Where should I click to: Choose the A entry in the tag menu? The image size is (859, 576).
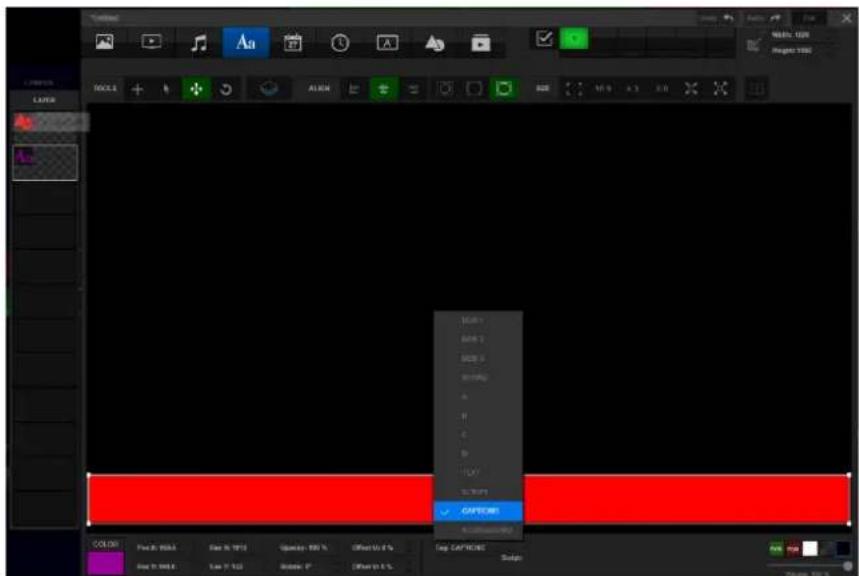478,397
